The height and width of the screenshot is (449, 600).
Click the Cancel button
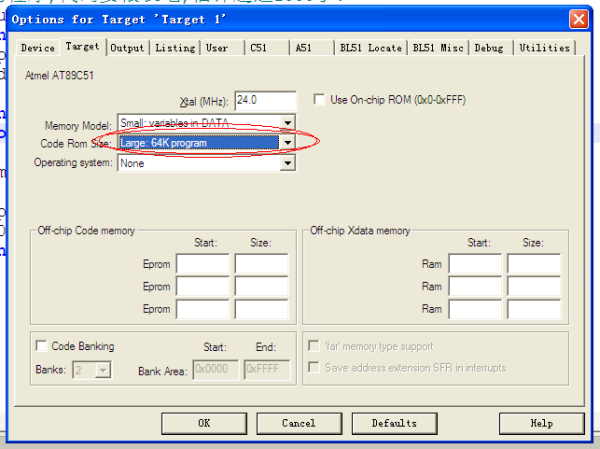point(298,423)
